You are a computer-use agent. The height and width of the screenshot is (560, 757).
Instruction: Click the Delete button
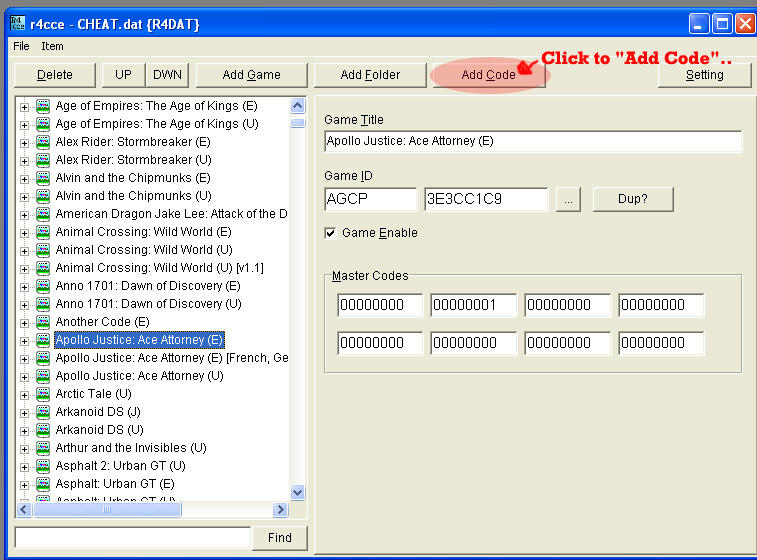tap(55, 75)
